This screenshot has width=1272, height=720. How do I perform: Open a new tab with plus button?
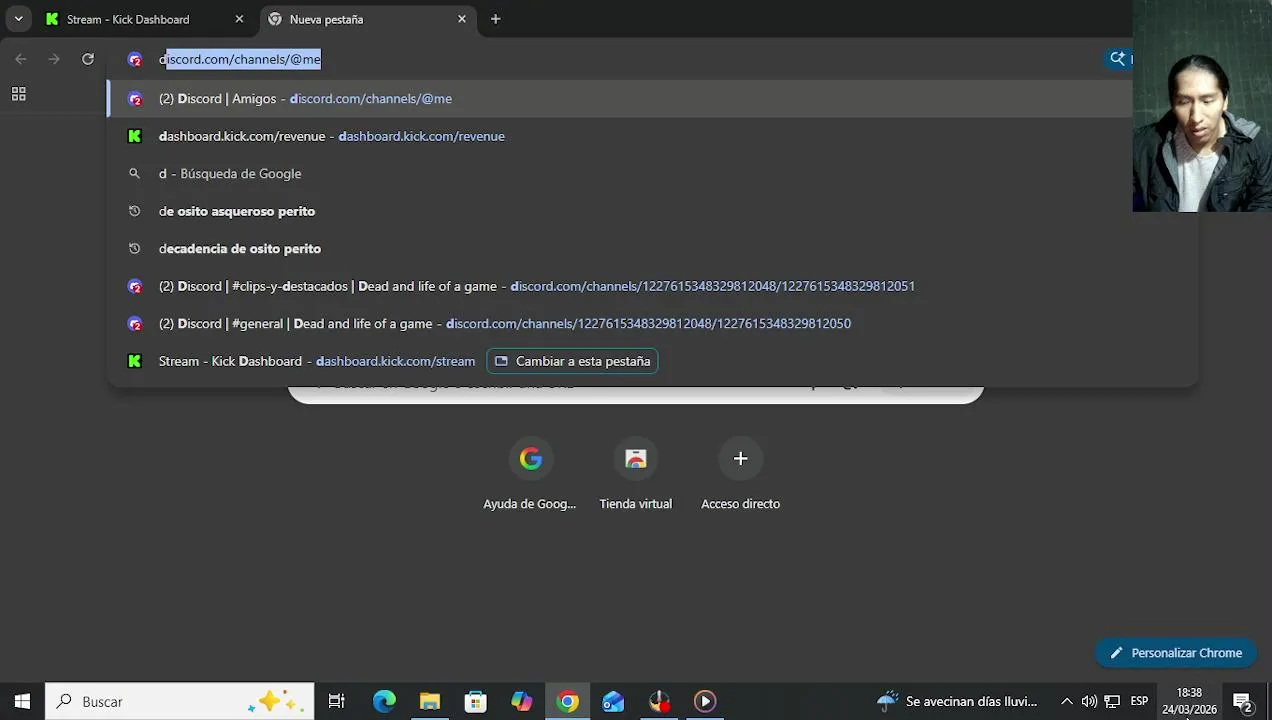495,19
